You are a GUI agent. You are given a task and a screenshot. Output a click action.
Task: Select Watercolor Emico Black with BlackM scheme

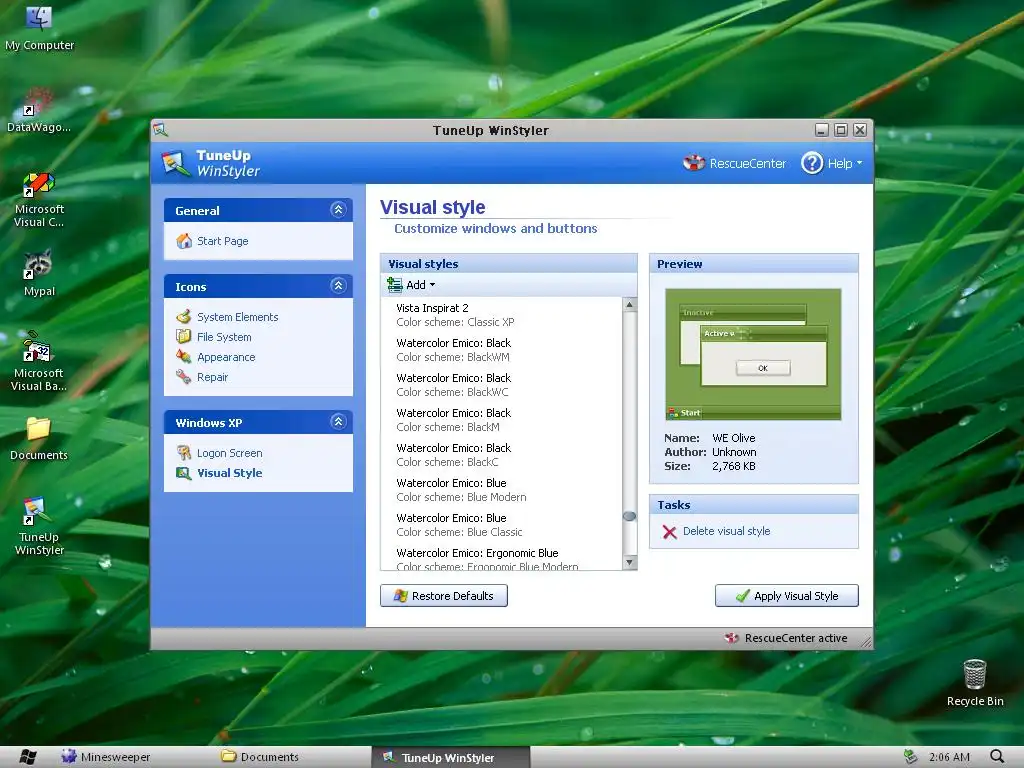click(x=502, y=420)
